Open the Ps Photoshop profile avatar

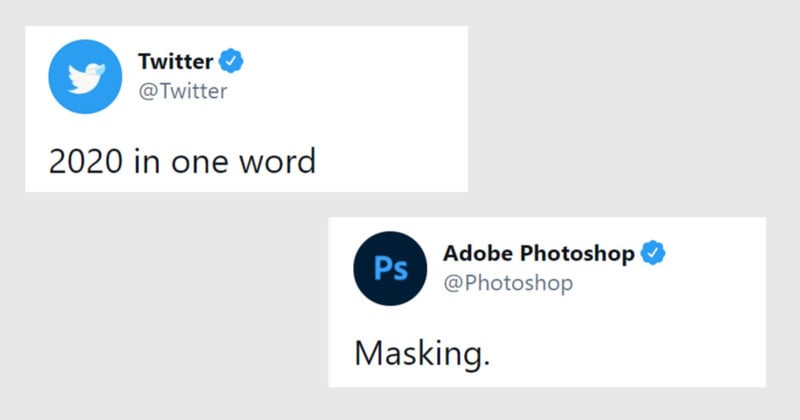click(391, 268)
